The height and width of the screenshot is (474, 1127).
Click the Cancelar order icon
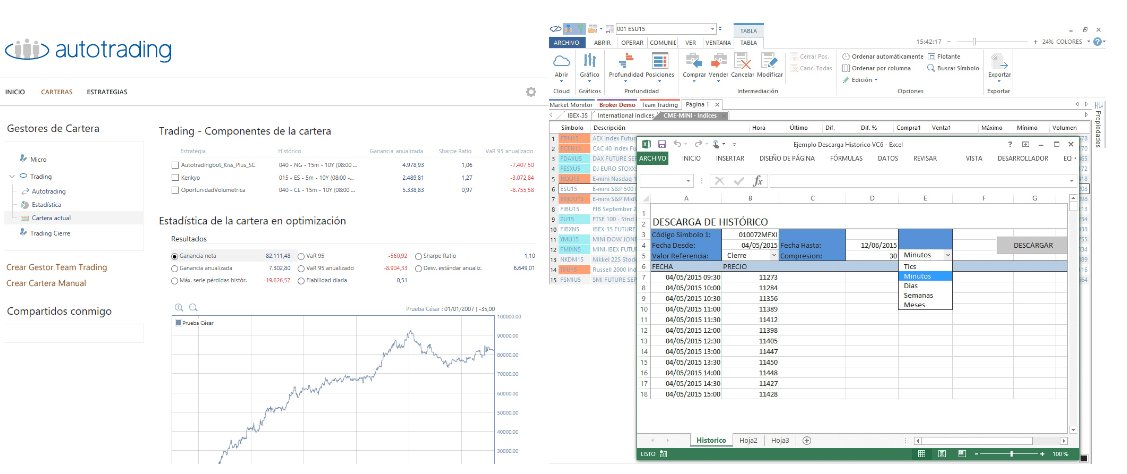[x=742, y=62]
